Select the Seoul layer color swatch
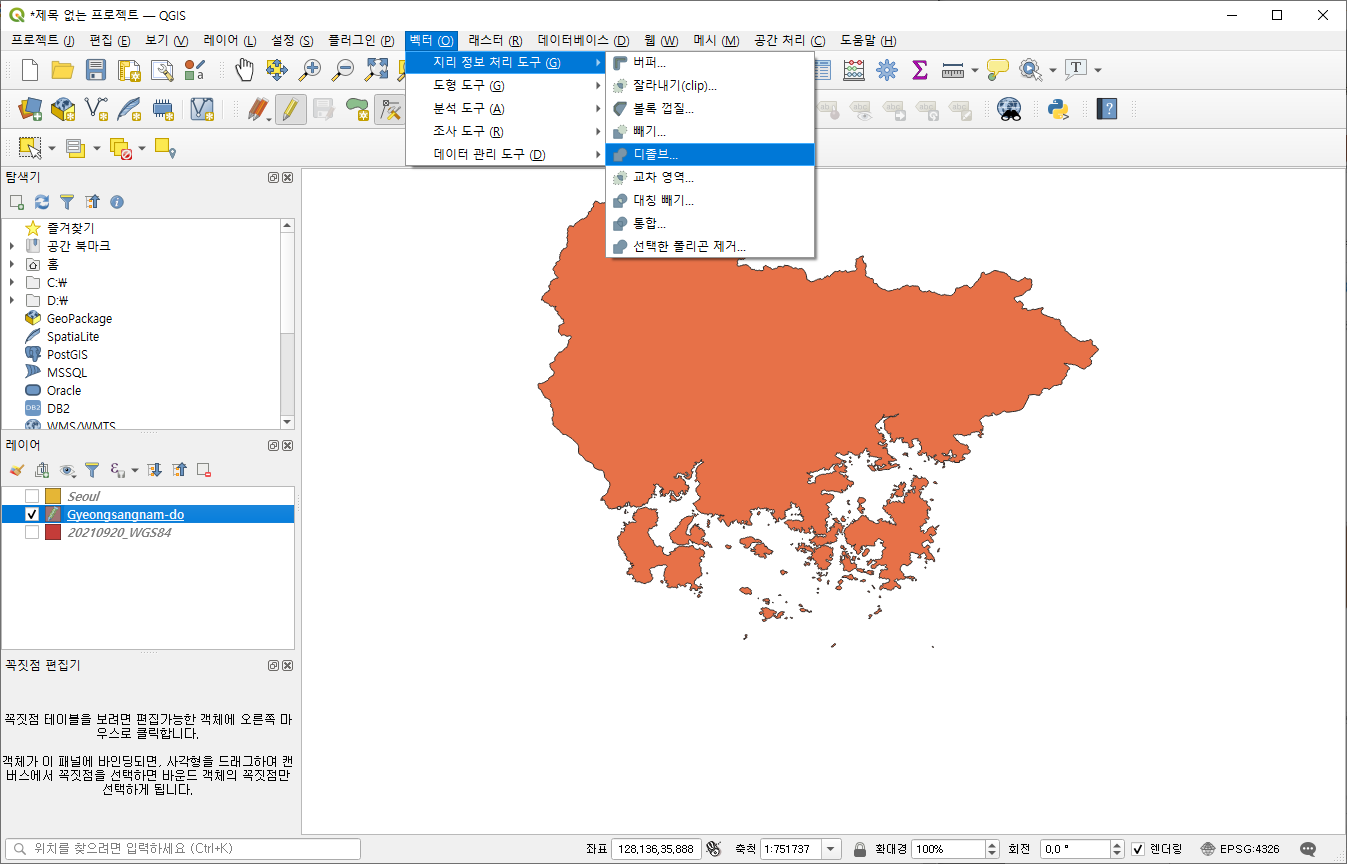 (53, 496)
